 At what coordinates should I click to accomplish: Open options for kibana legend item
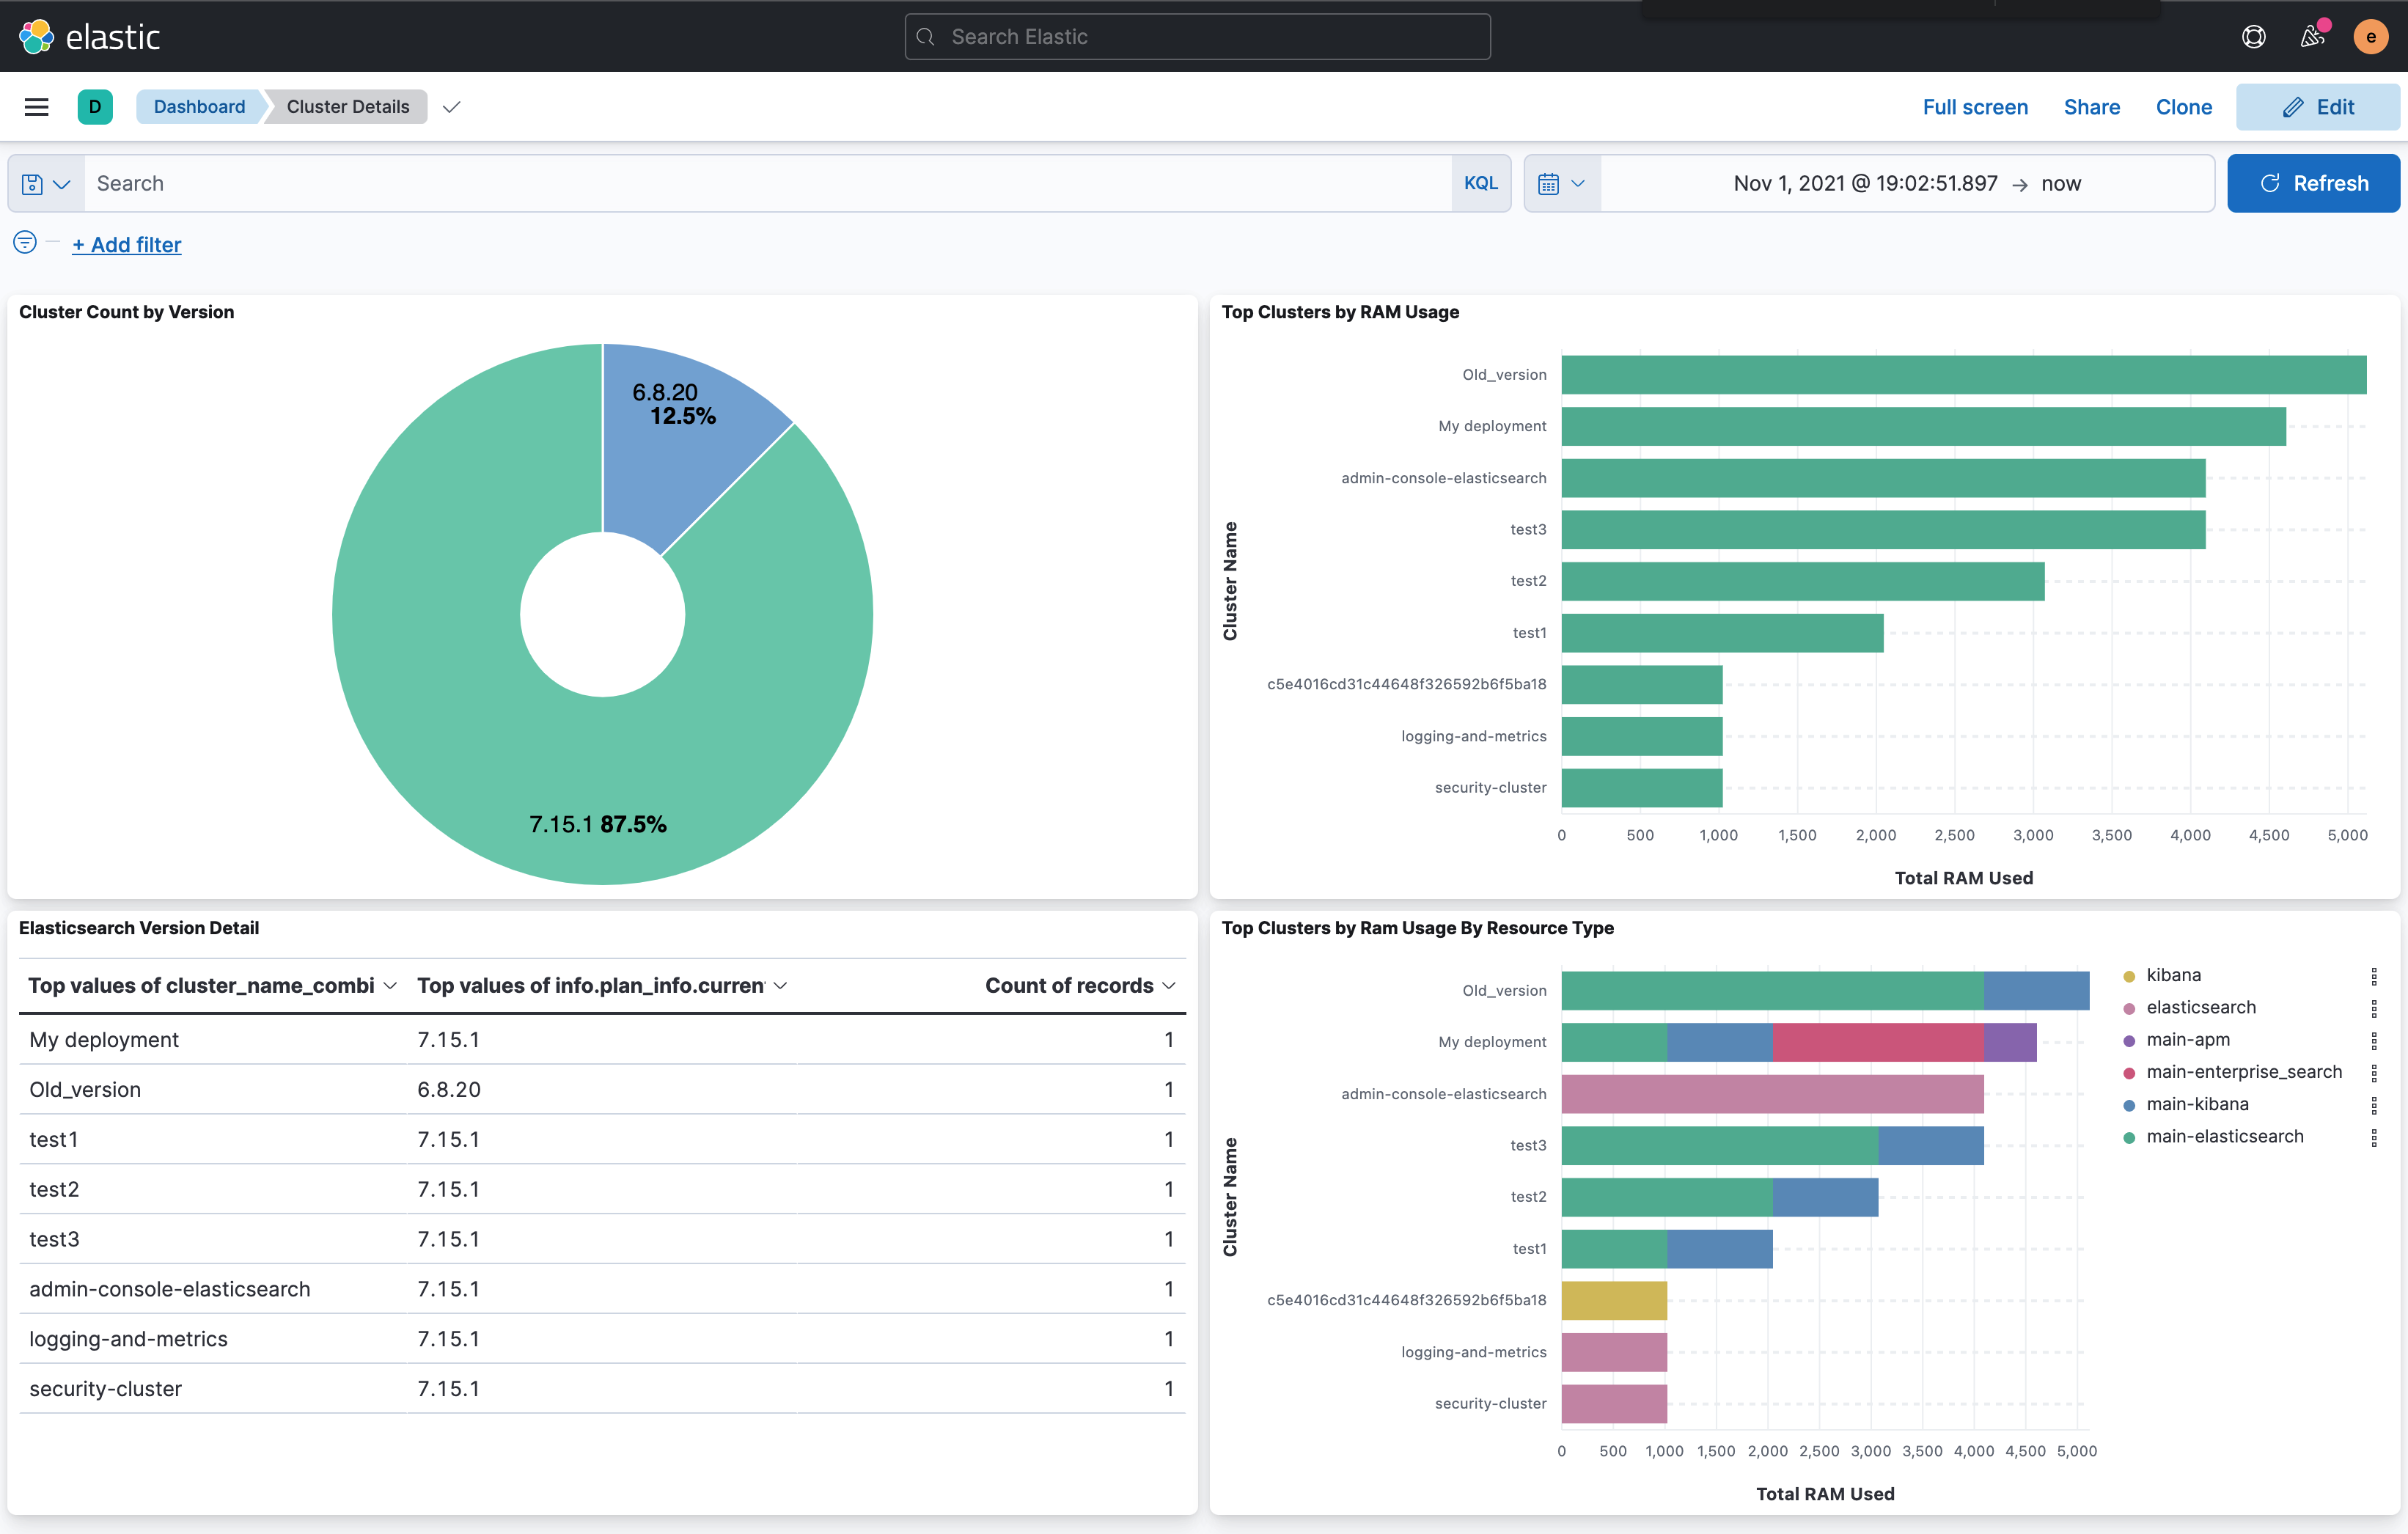(x=2373, y=976)
